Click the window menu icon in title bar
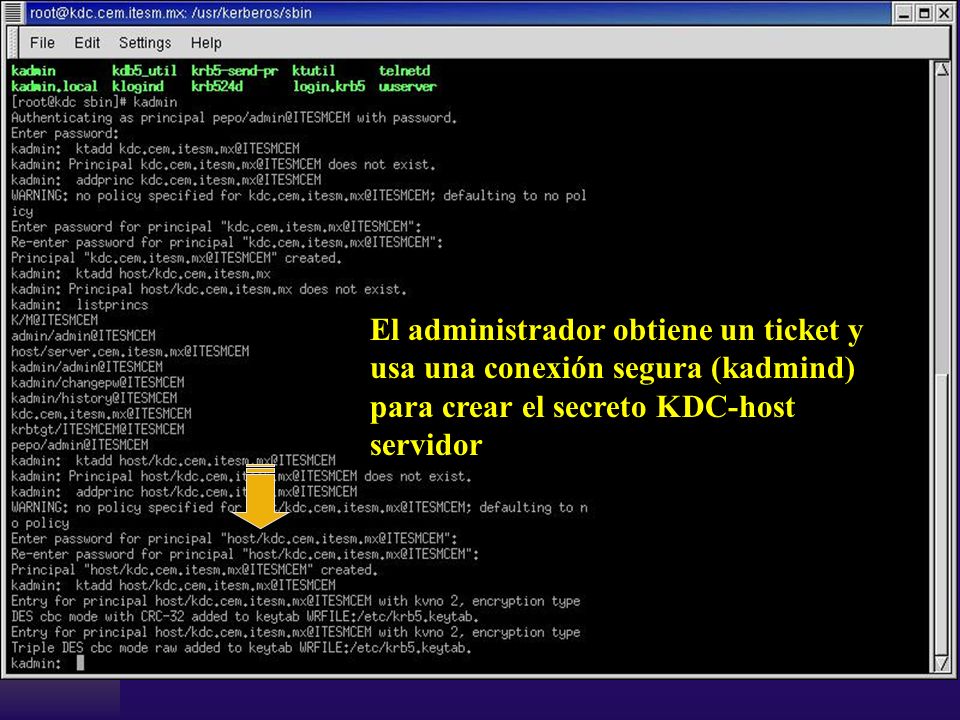 coord(13,12)
